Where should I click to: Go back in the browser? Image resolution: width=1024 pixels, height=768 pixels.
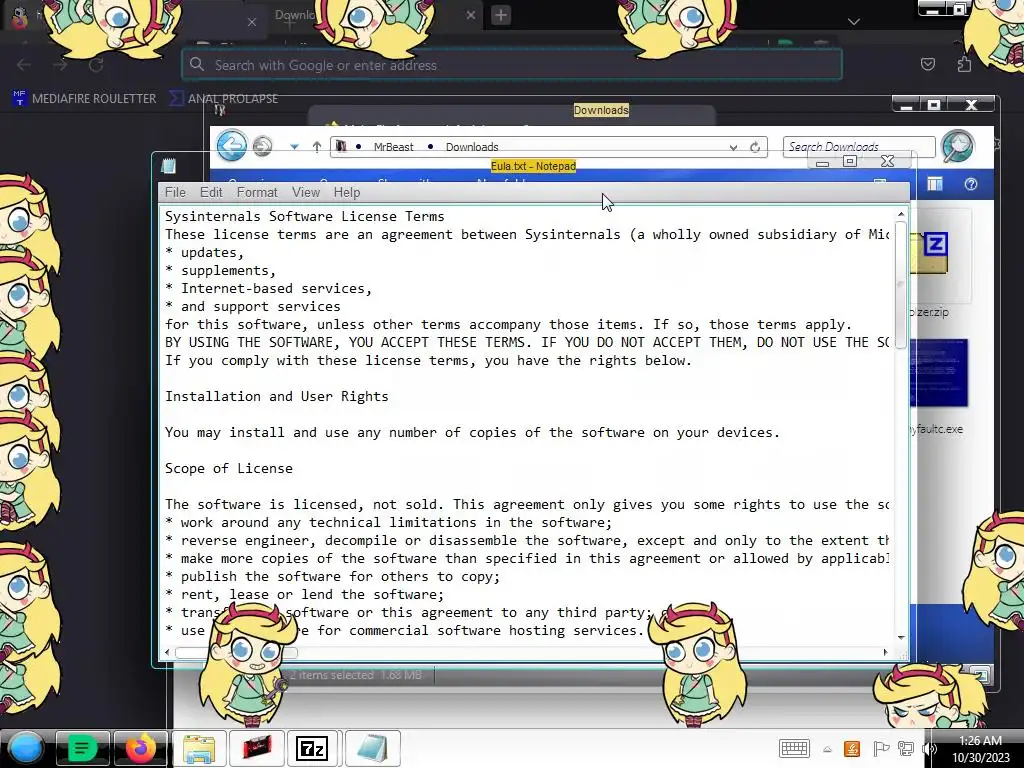24,65
